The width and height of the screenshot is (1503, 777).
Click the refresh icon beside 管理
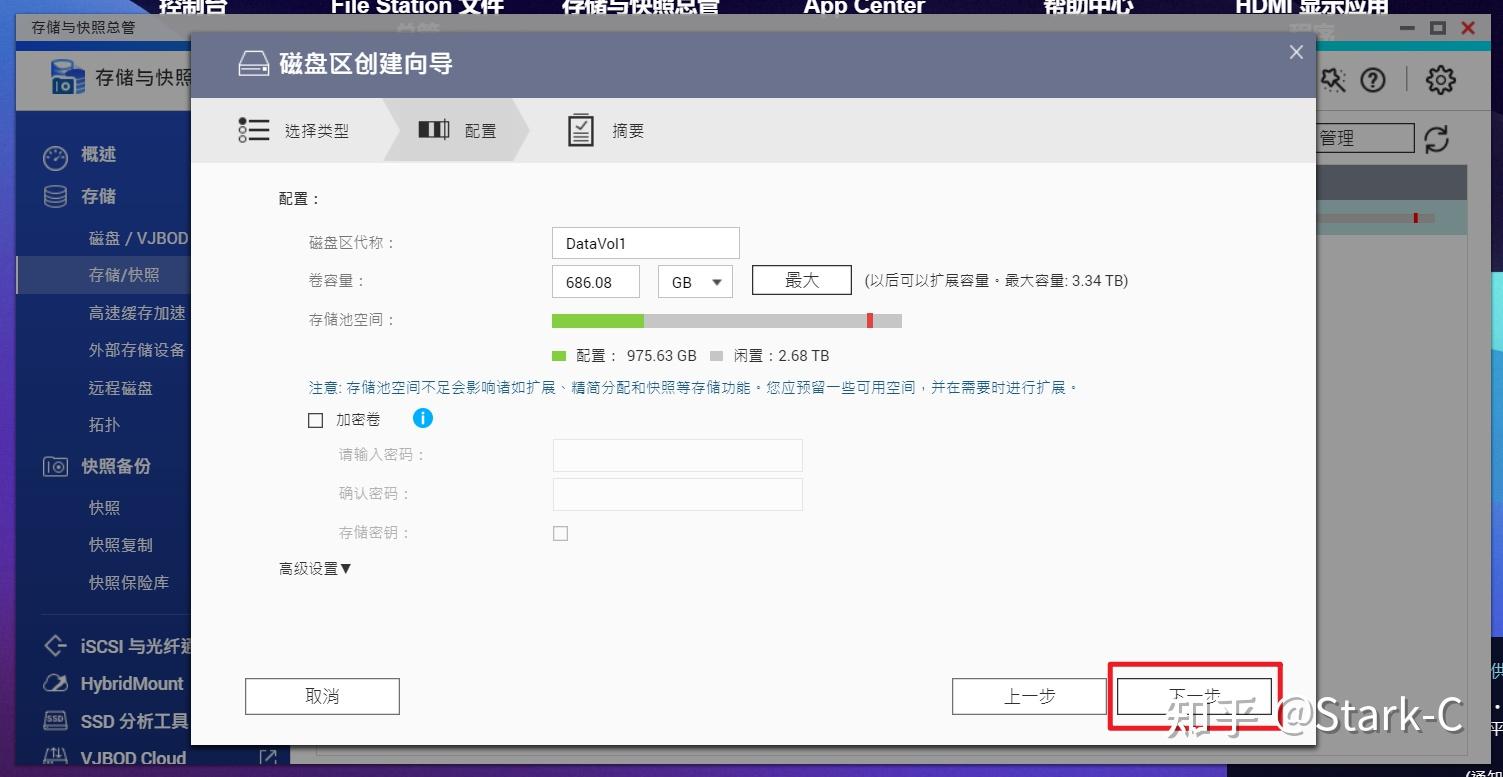tap(1437, 140)
